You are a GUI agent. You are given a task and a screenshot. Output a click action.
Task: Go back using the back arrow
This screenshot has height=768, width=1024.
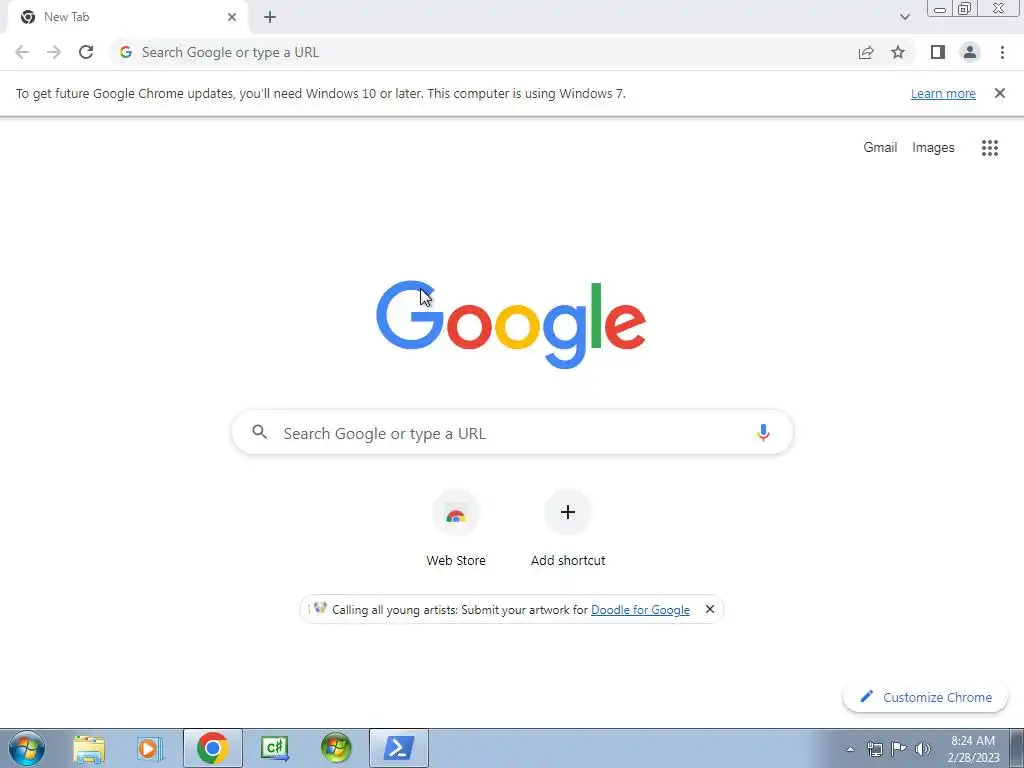coord(22,52)
